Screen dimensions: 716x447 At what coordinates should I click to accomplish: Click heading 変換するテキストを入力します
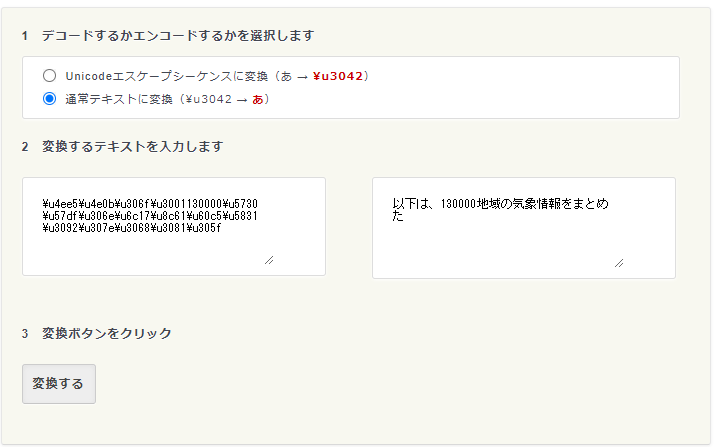(x=132, y=147)
